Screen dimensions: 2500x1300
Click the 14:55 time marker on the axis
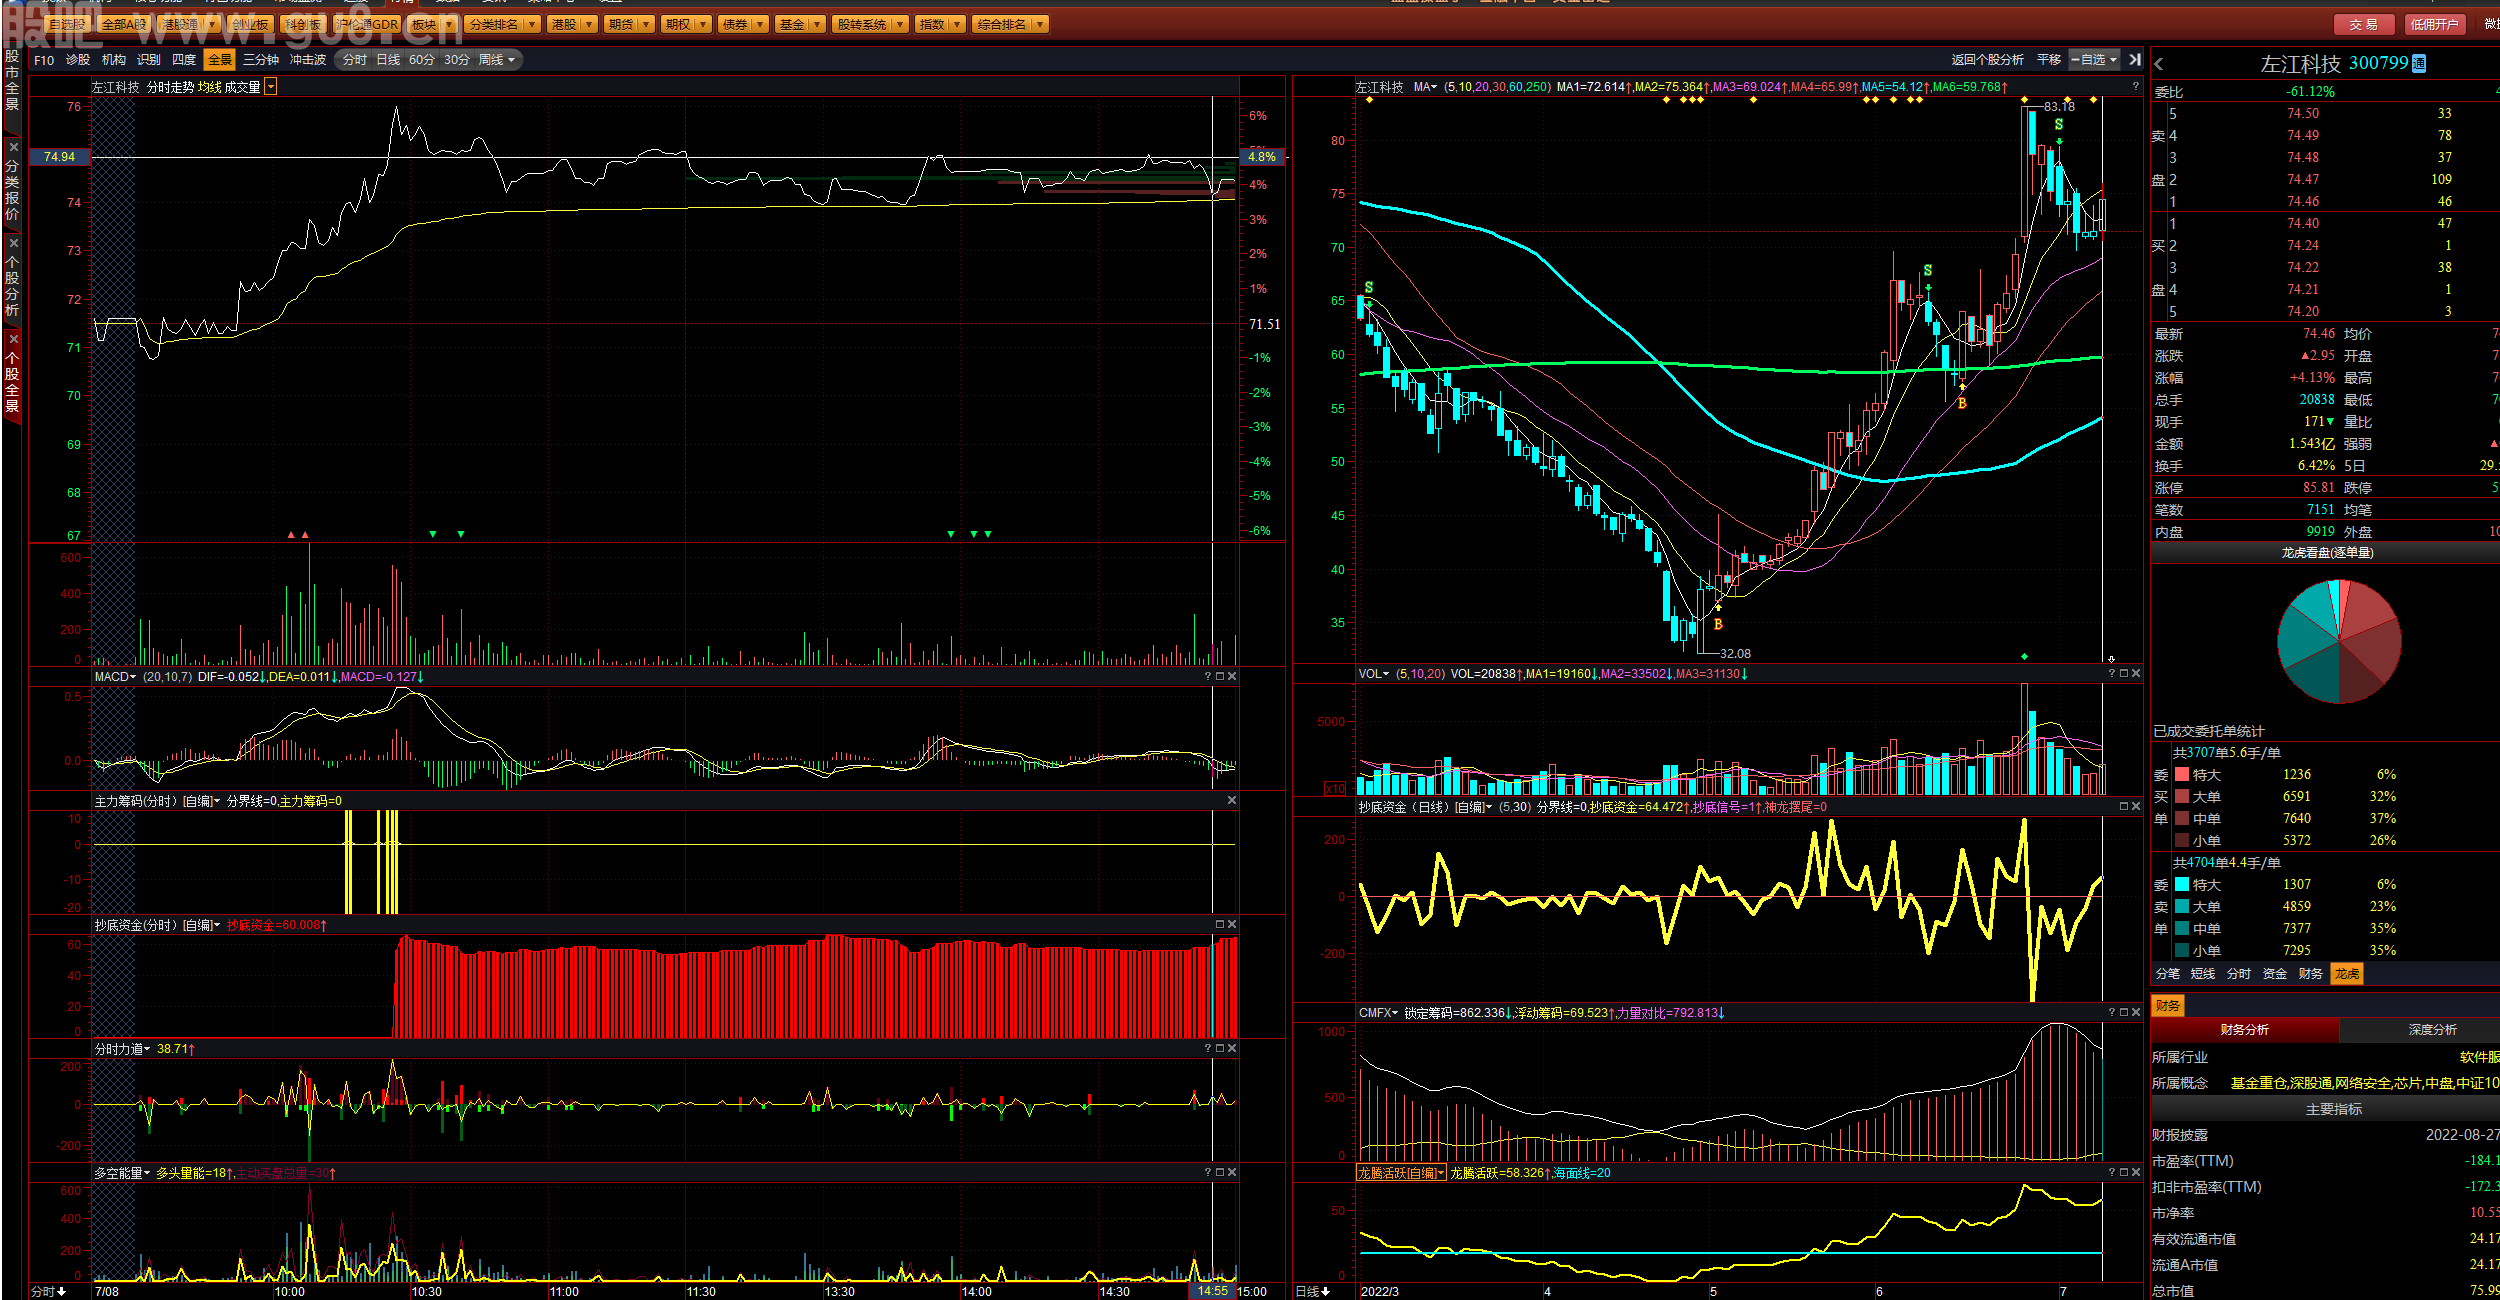pyautogui.click(x=1212, y=1291)
